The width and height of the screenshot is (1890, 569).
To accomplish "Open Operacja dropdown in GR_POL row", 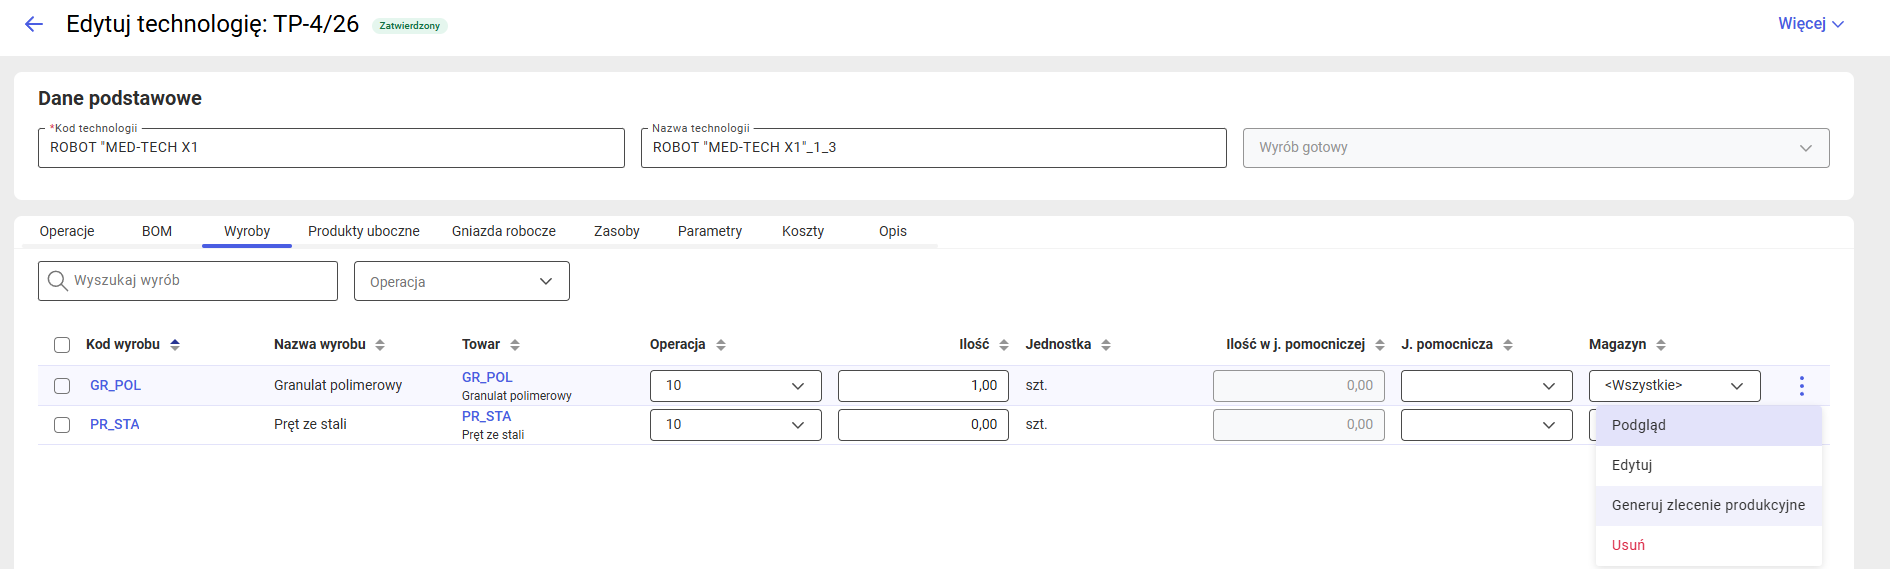I will click(x=736, y=386).
